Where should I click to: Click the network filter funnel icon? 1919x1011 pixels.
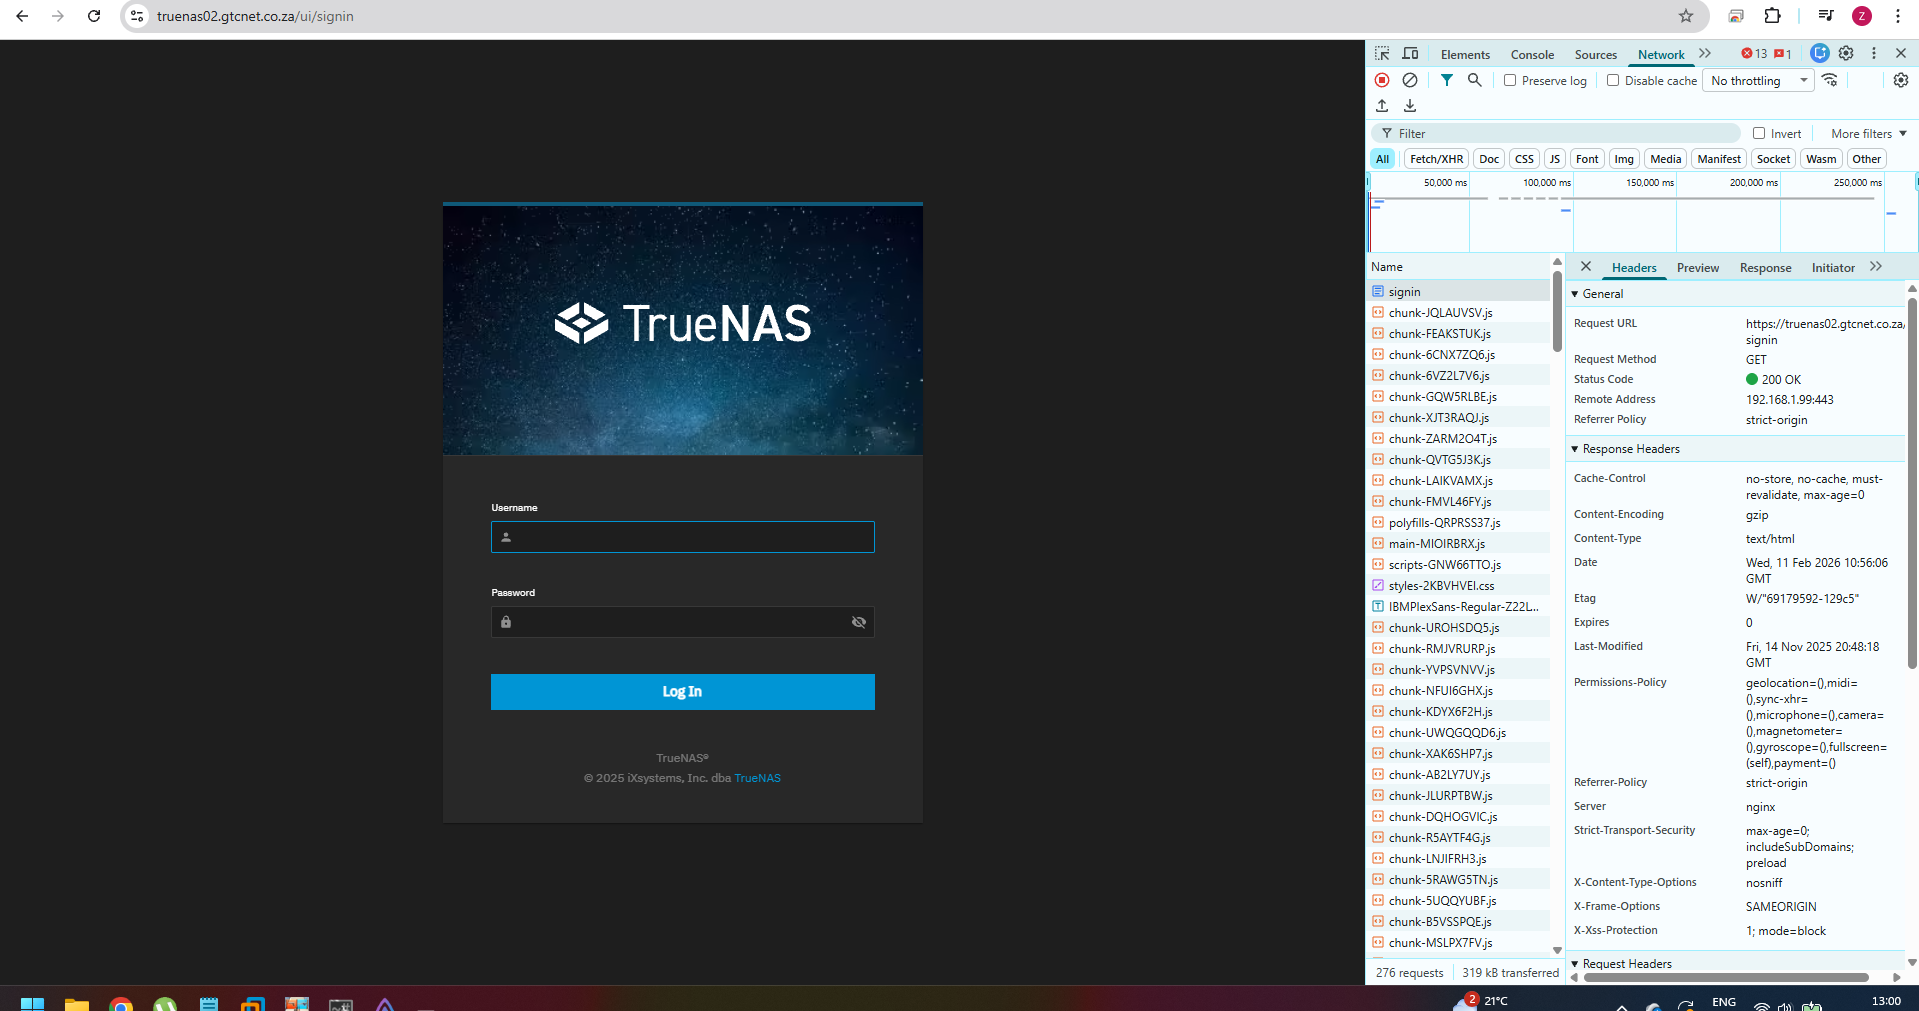click(1446, 80)
